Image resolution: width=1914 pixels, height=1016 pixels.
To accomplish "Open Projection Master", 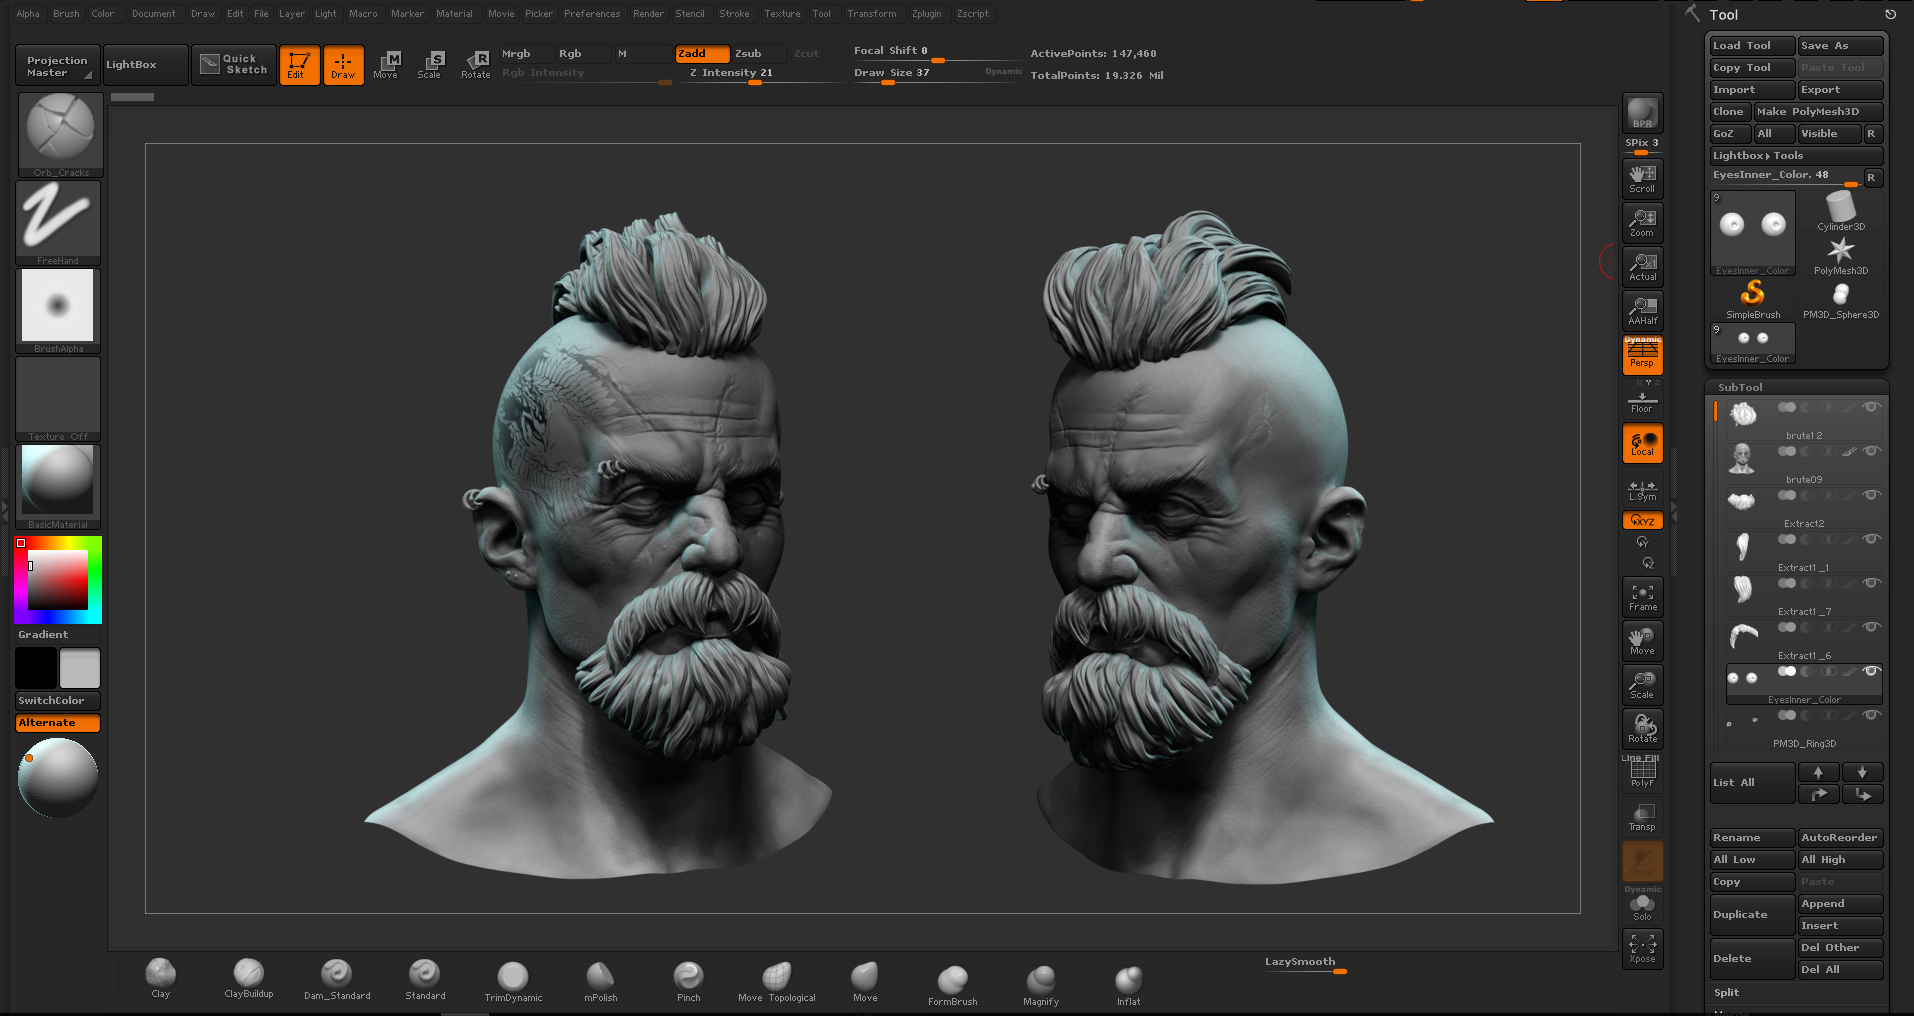I will click(x=58, y=65).
